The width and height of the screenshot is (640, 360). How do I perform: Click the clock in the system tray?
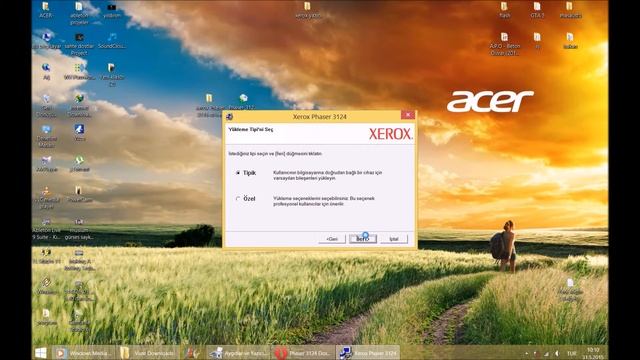coord(593,353)
